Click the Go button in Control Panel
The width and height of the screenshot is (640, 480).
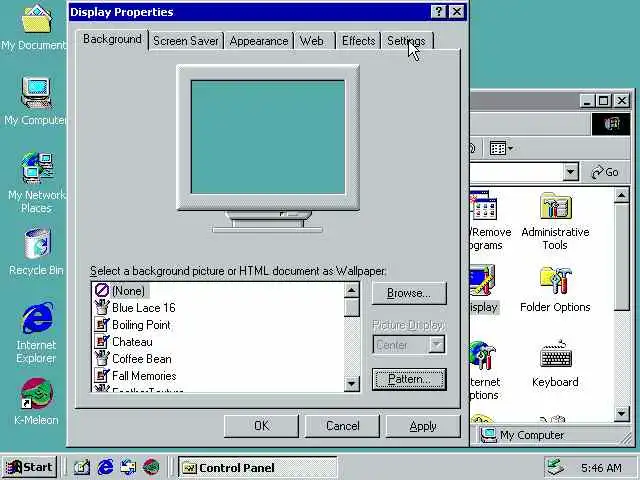(605, 172)
